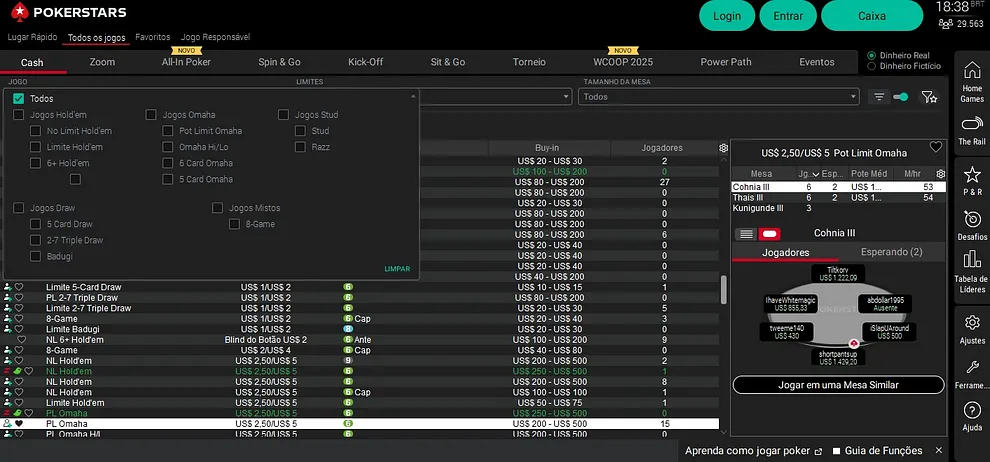Toggle the green filter switch
Viewport: 990px width, 462px height.
(x=901, y=97)
